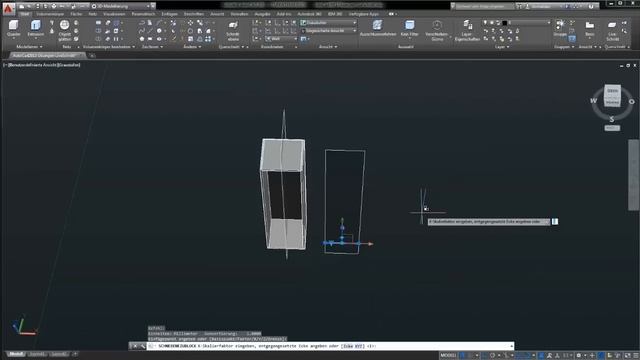640x360 pixels.
Task: Click the viewport view and visual style label
Action: 42,65
